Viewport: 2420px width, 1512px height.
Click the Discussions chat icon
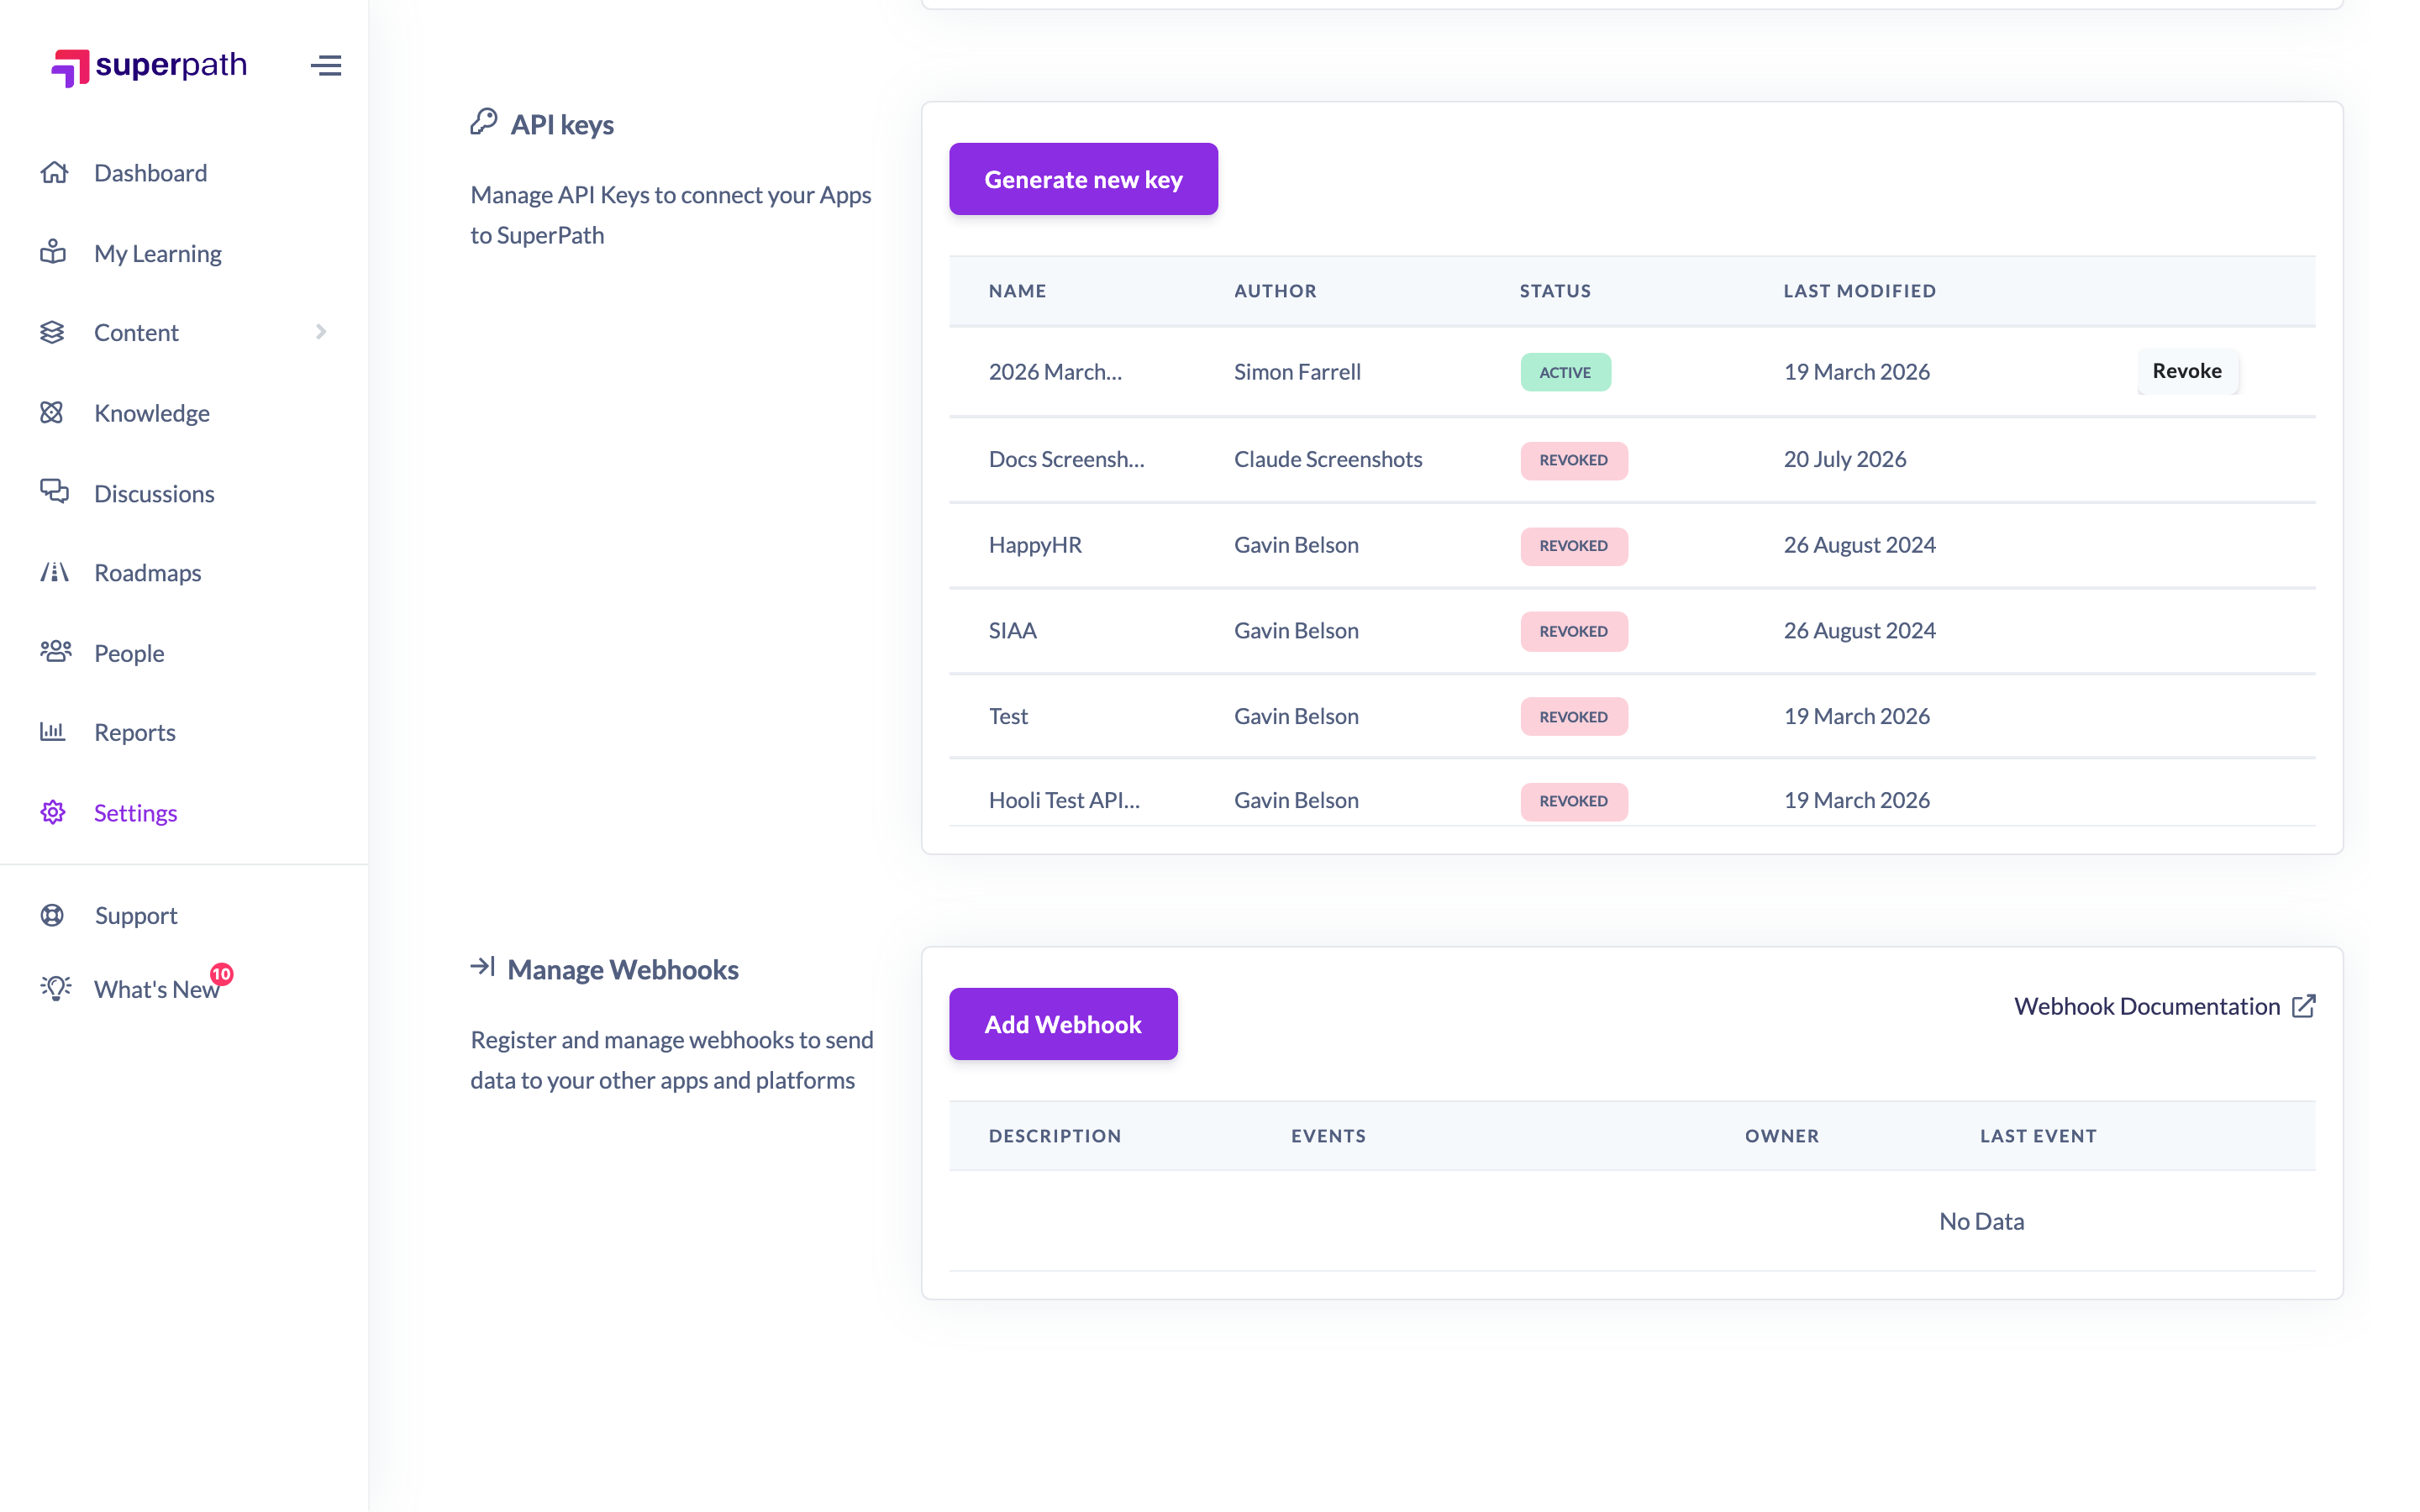point(54,492)
